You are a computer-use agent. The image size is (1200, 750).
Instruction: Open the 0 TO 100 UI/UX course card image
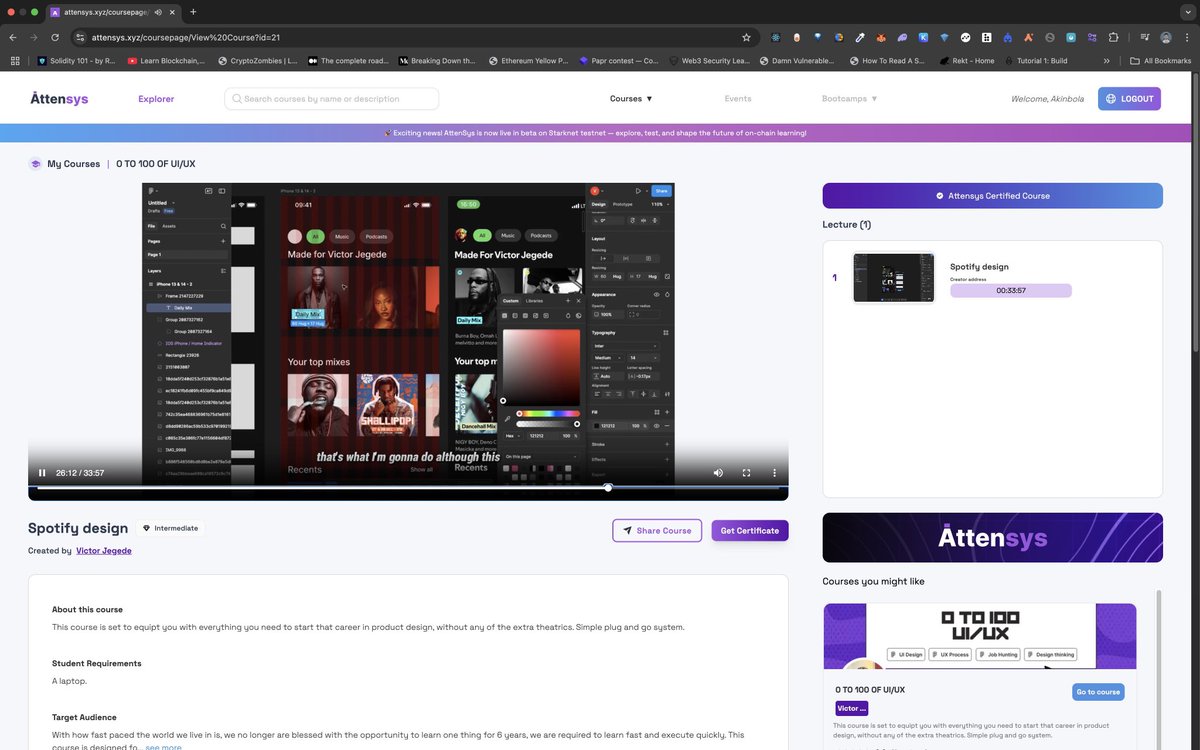point(980,636)
